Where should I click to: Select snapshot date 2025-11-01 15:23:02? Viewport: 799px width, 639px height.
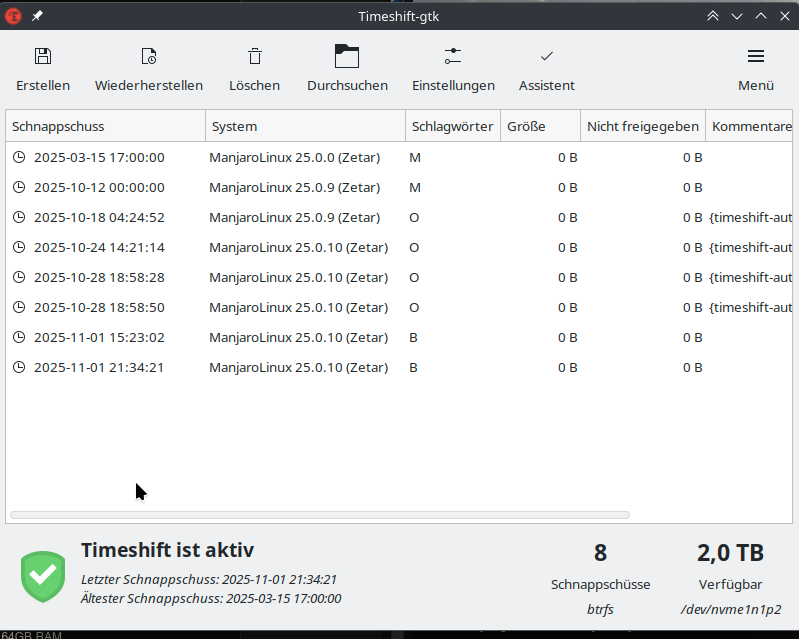click(99, 338)
